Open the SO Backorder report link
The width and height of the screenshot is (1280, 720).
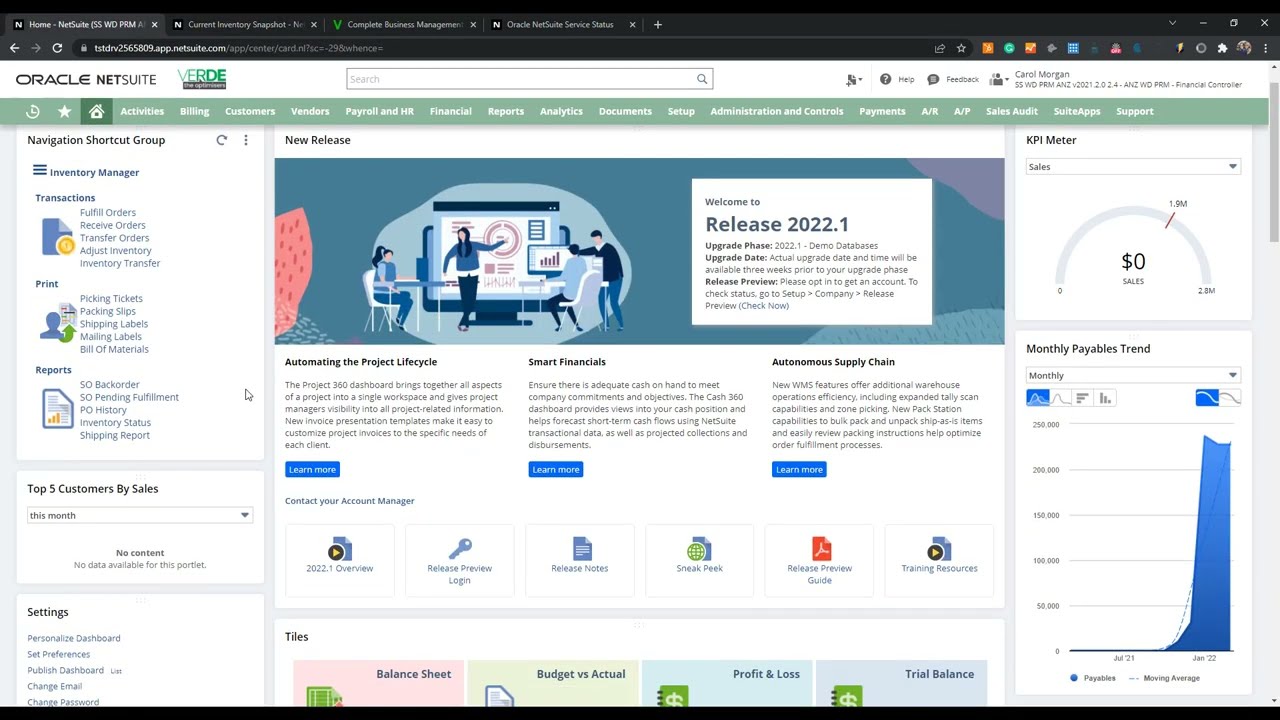pyautogui.click(x=110, y=384)
